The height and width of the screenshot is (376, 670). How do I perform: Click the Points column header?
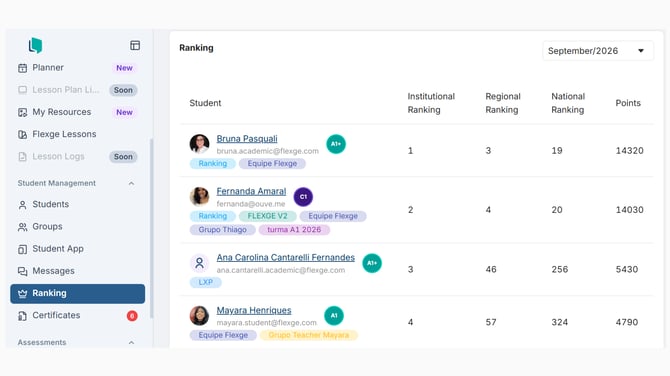point(628,103)
